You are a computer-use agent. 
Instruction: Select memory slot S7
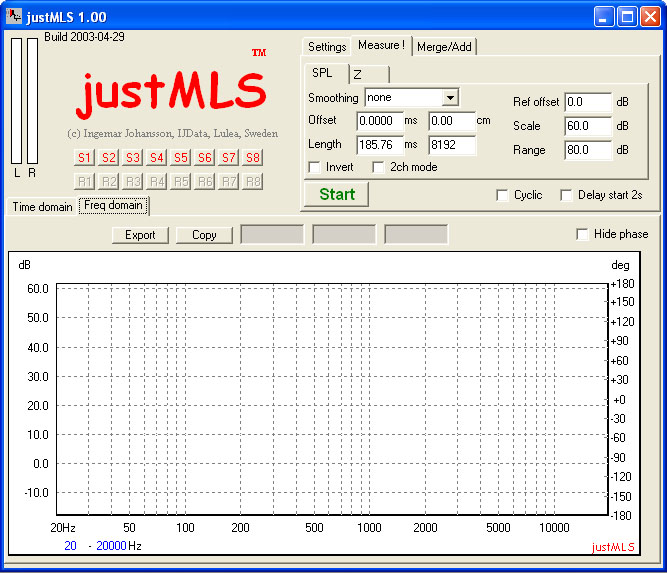pos(228,157)
